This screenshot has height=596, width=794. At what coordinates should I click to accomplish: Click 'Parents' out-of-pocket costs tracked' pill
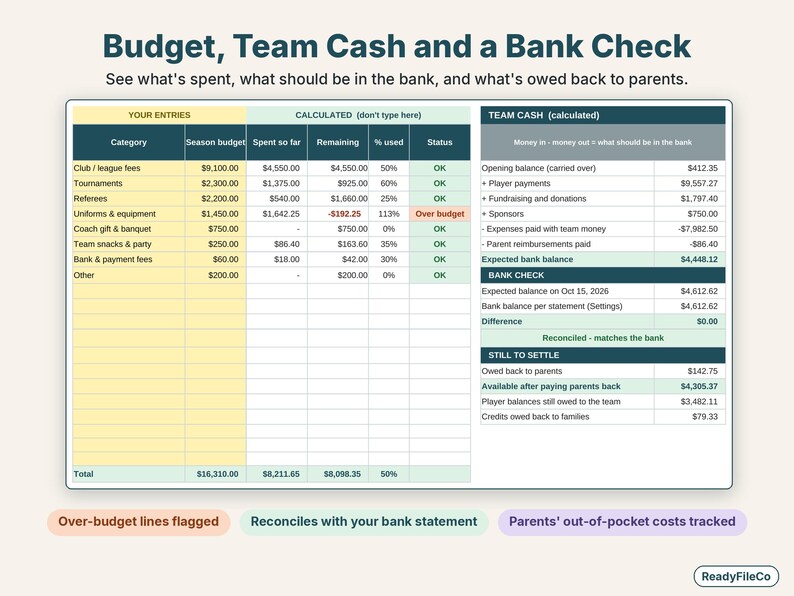(x=622, y=522)
